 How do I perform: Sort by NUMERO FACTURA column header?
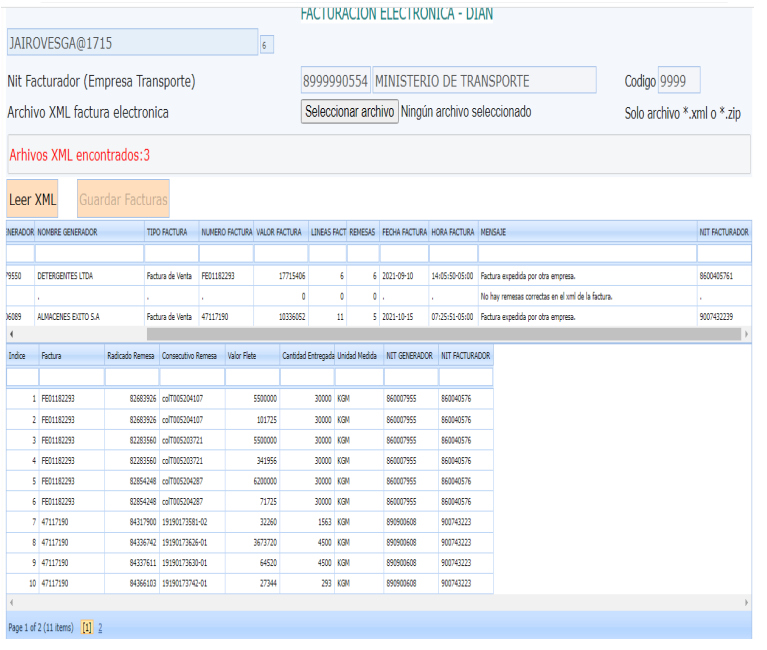(x=226, y=232)
